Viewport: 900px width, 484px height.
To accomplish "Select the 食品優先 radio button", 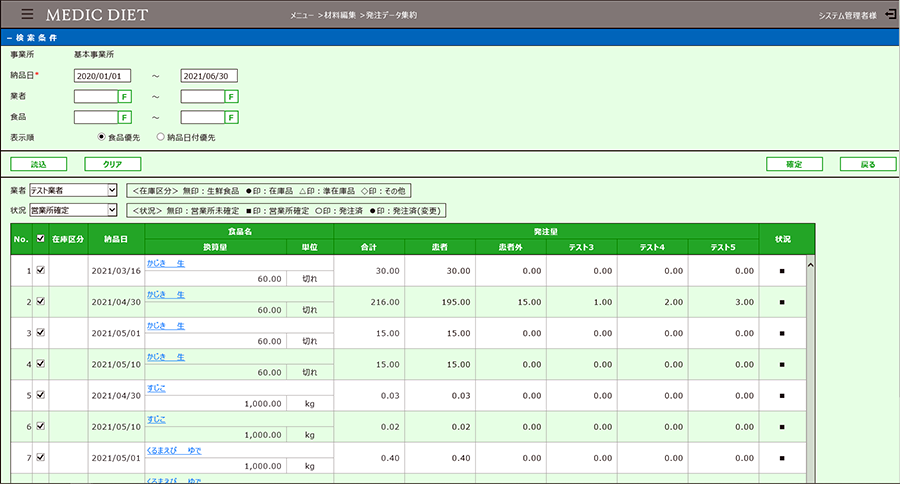I will tap(102, 137).
